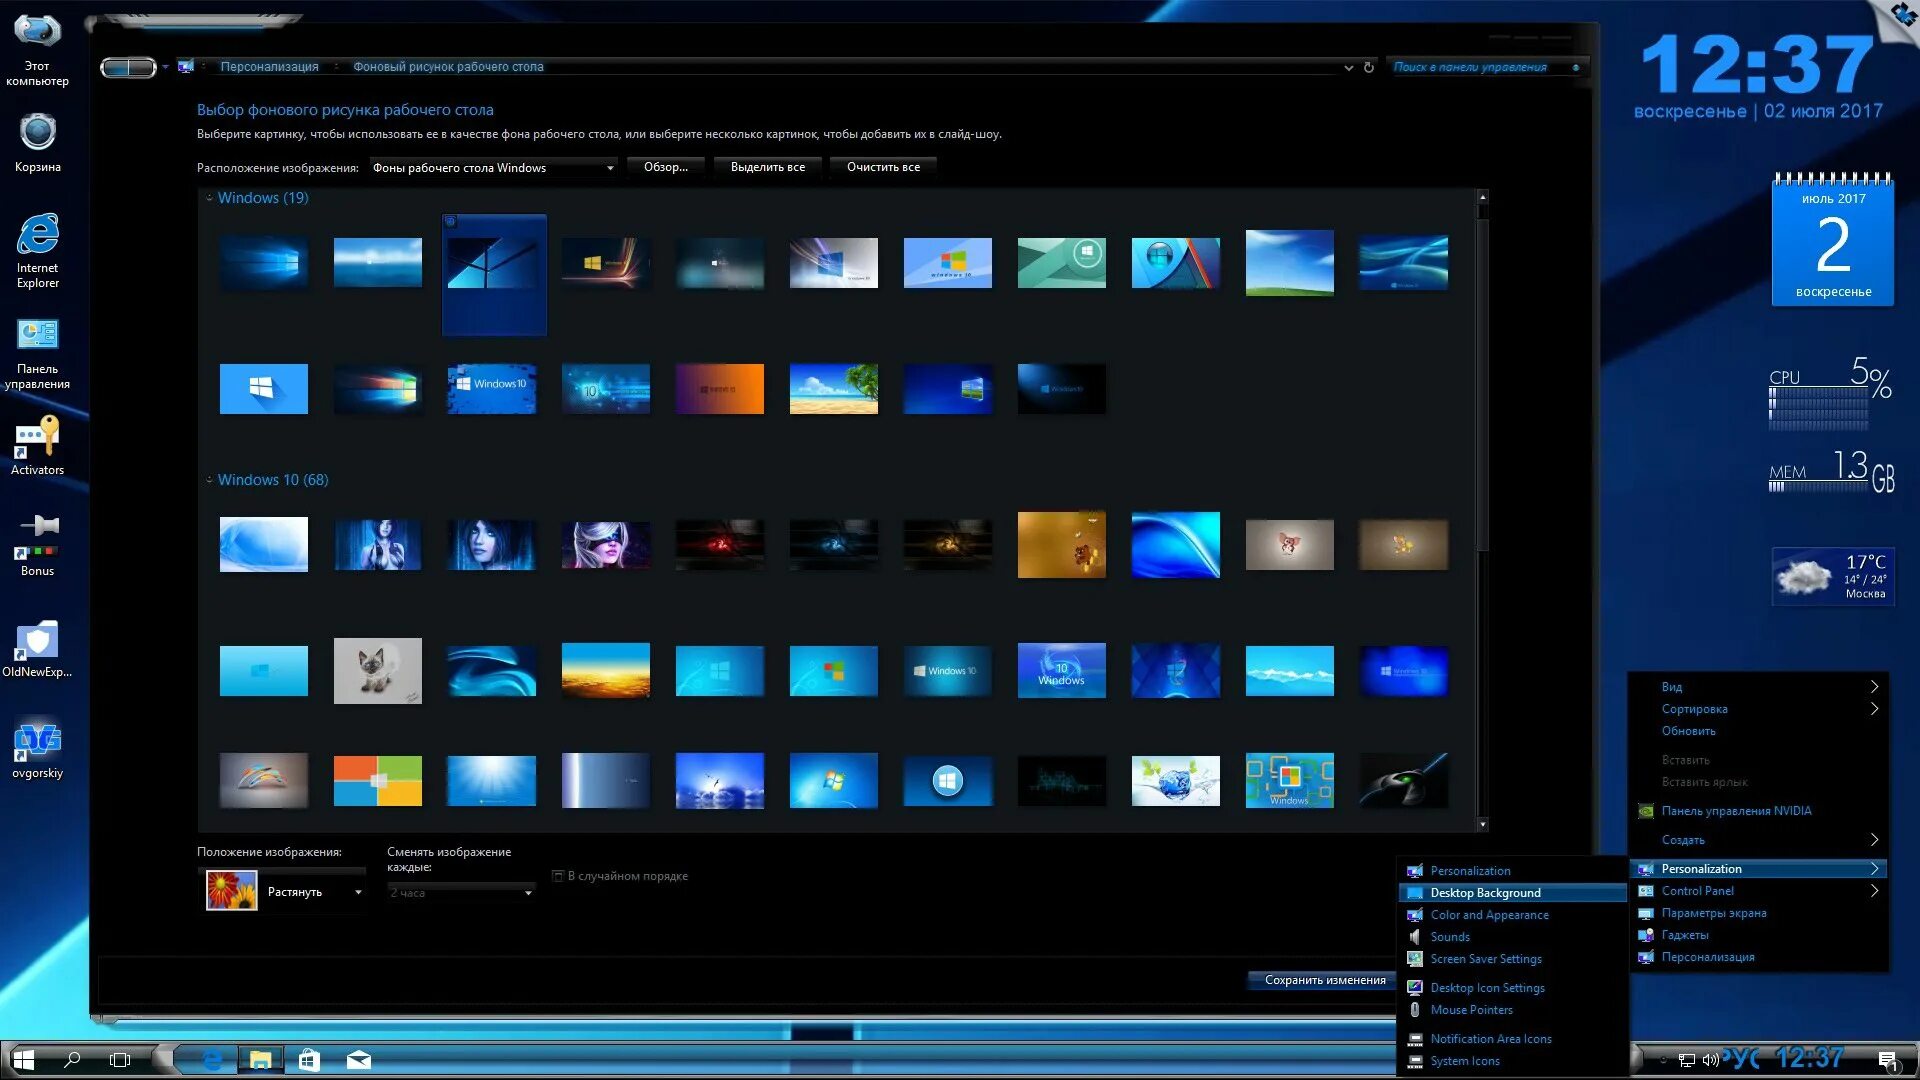Open "Screen Saver Settings" in Personalization submenu
The image size is (1920, 1080).
pyautogui.click(x=1487, y=958)
